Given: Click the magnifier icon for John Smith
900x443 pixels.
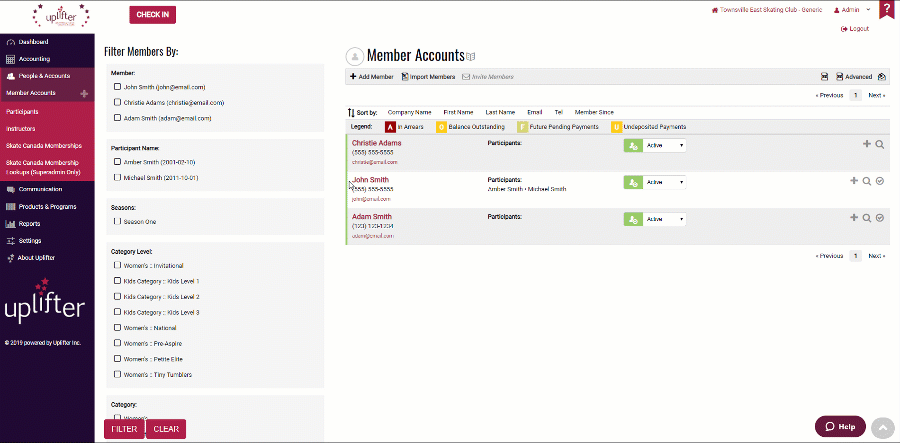Looking at the screenshot, I should (x=866, y=181).
